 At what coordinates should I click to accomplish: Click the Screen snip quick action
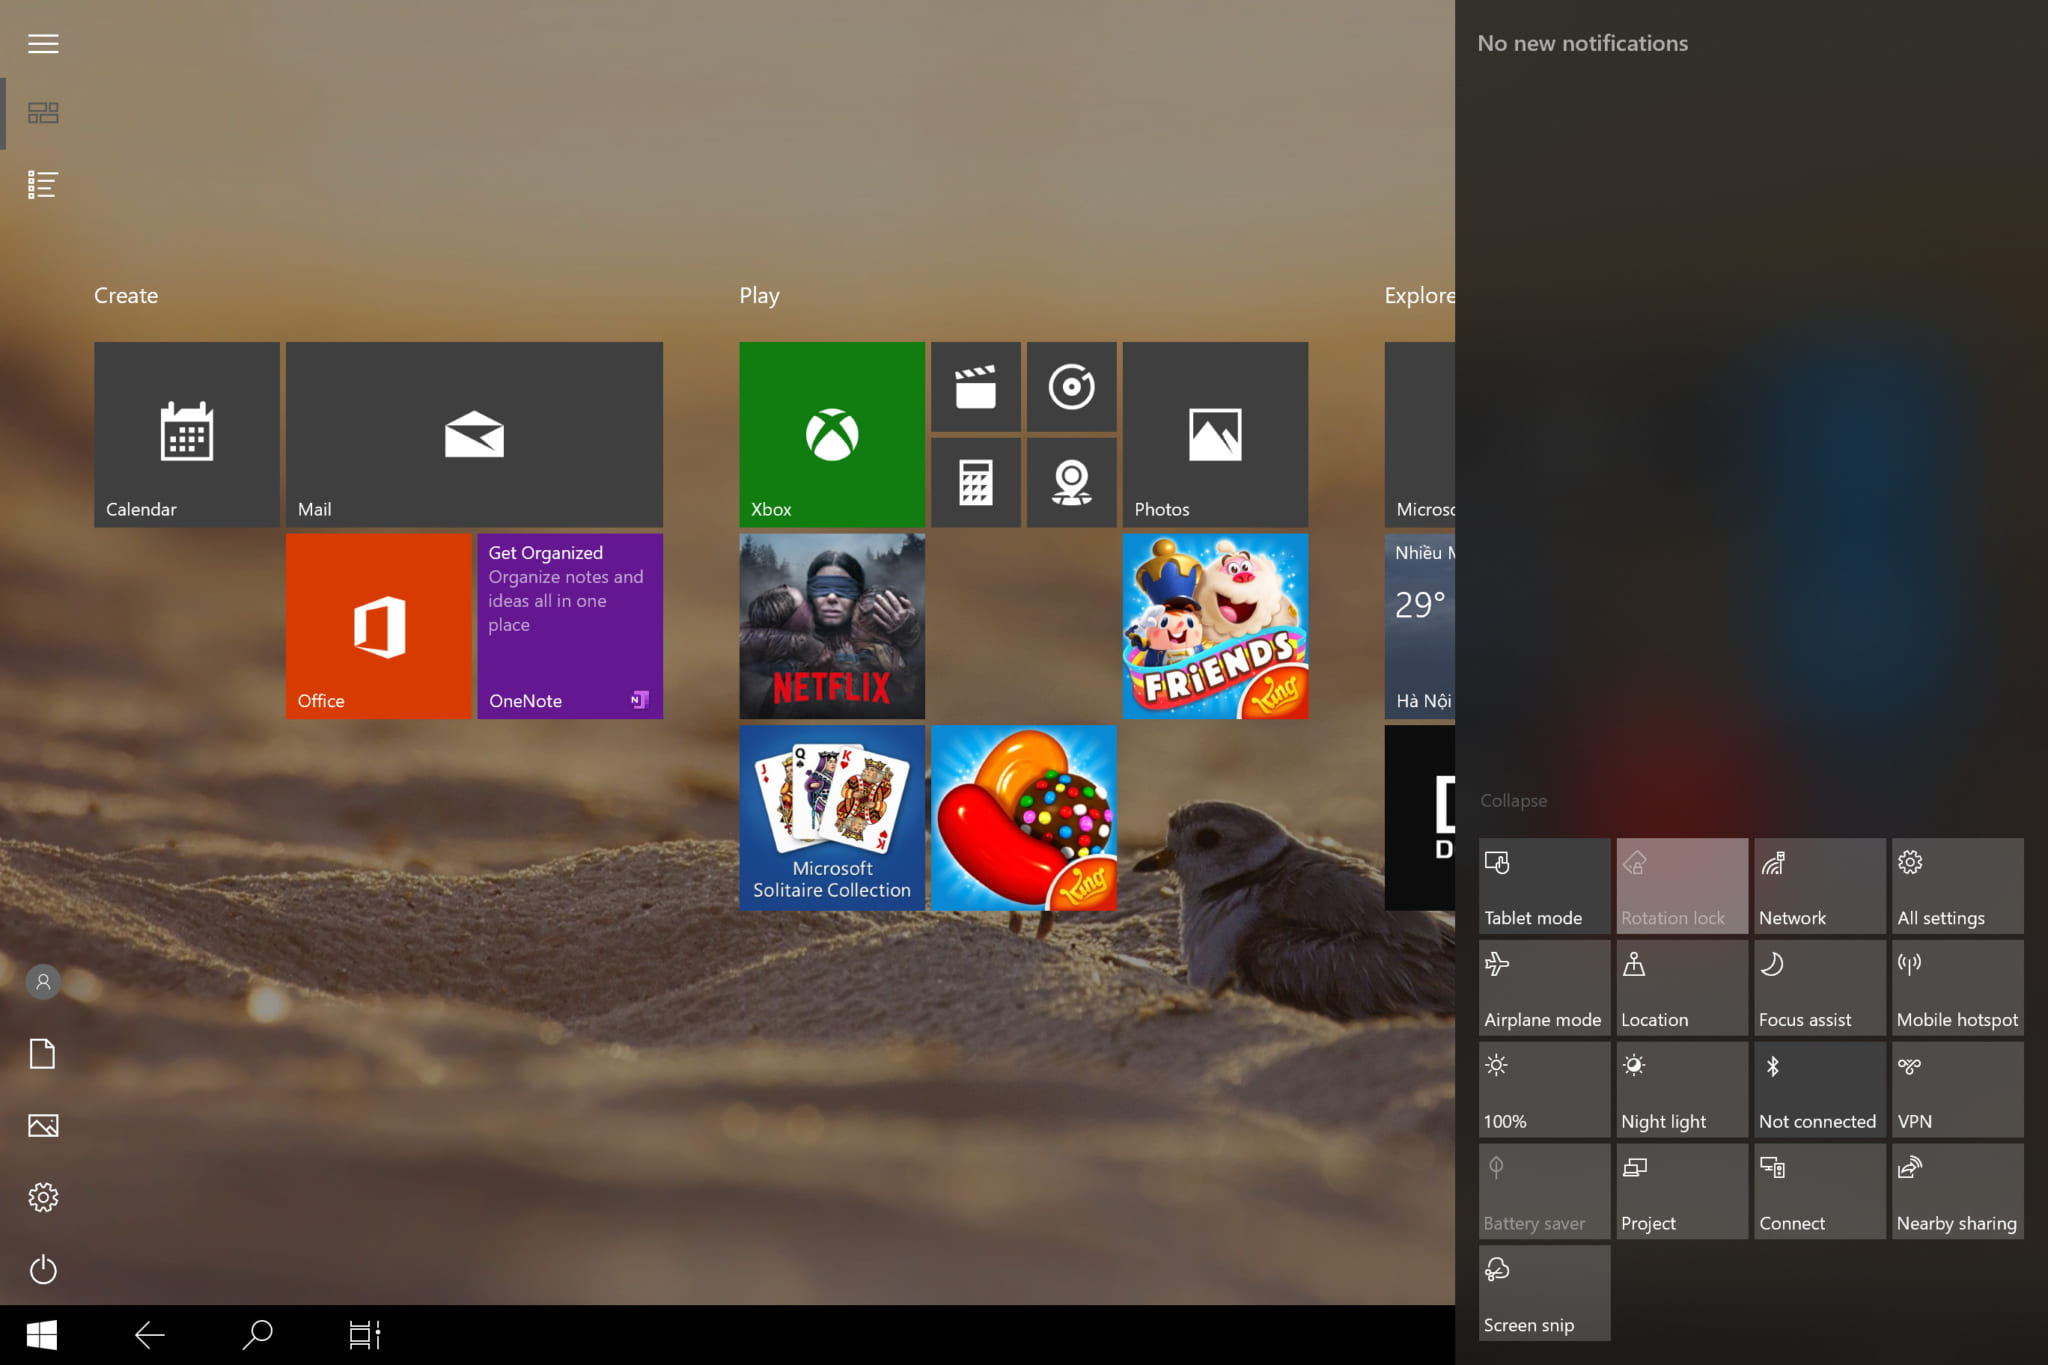pos(1543,1293)
